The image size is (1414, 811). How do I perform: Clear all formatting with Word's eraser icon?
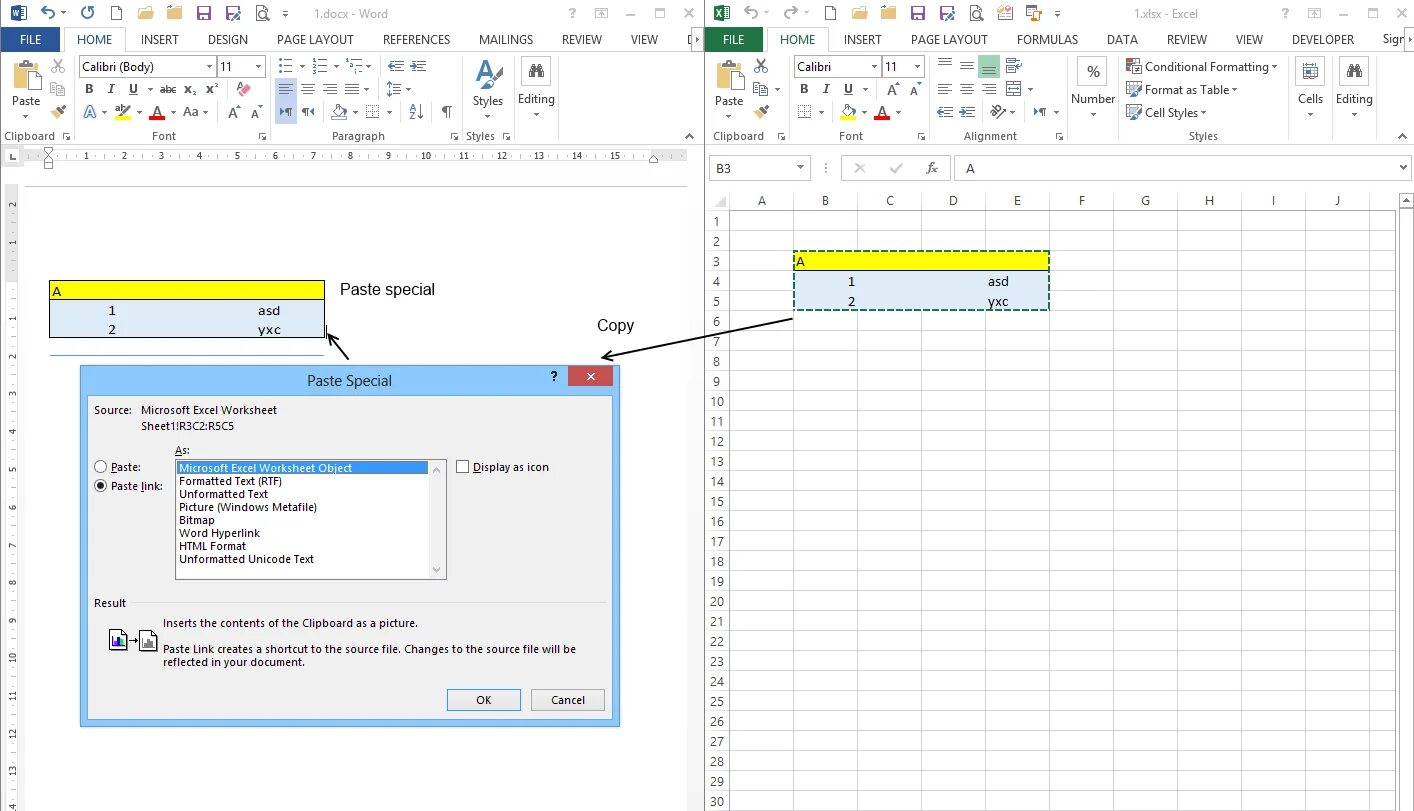pos(243,89)
